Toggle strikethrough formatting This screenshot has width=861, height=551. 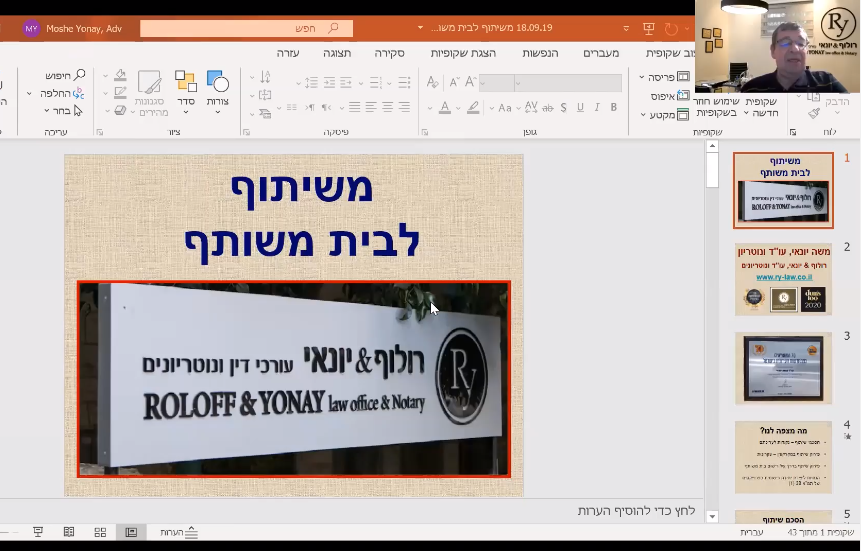[547, 108]
